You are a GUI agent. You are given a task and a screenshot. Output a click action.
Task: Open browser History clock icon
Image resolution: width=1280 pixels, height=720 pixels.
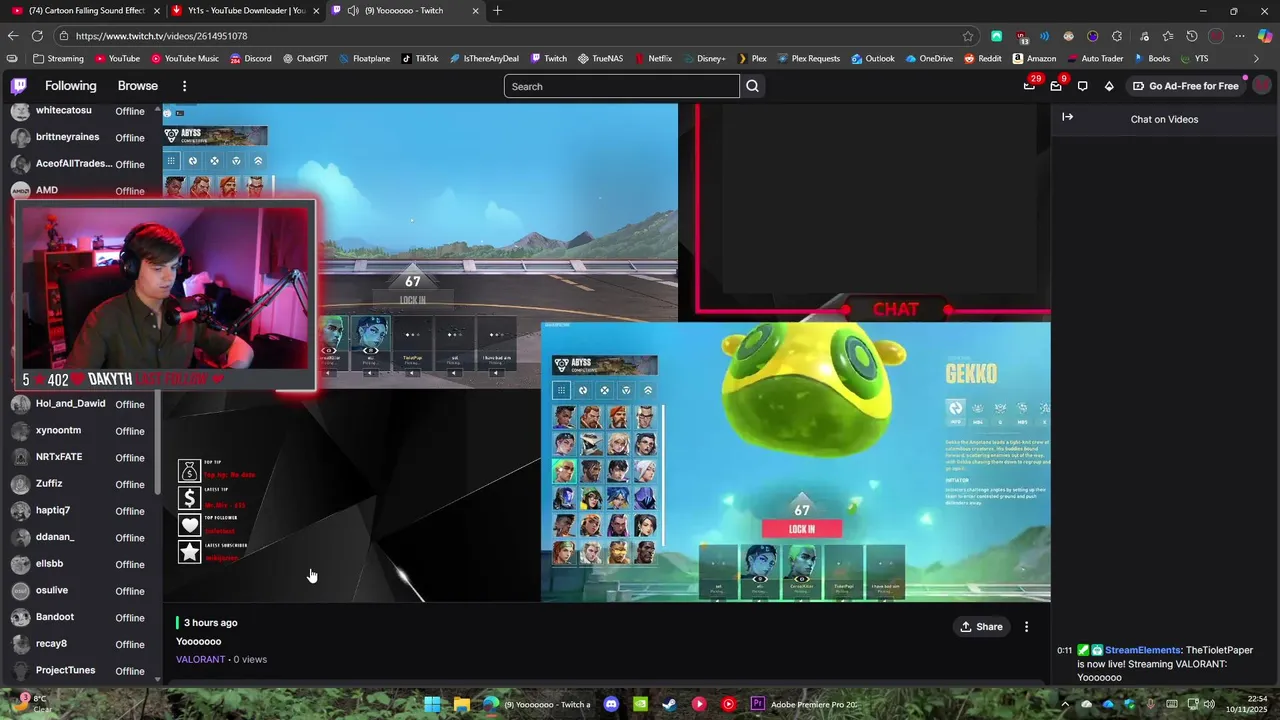1191,36
